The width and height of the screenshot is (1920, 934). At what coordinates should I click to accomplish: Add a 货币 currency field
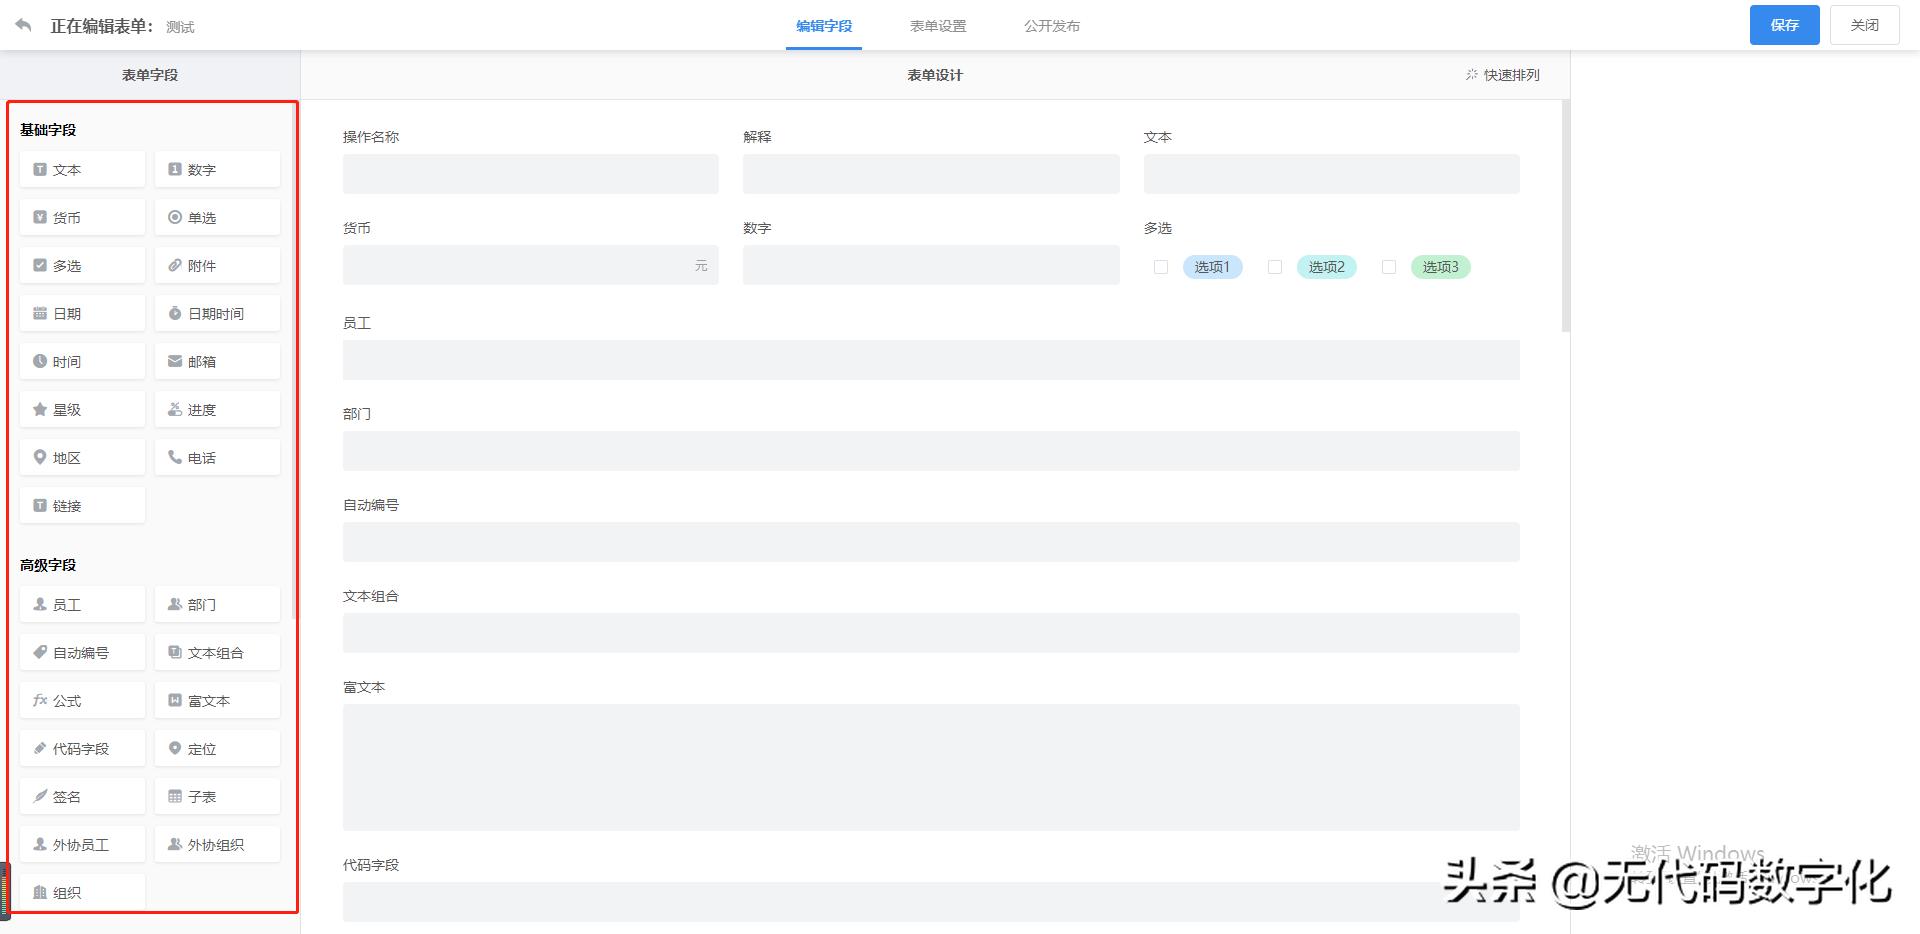82,218
